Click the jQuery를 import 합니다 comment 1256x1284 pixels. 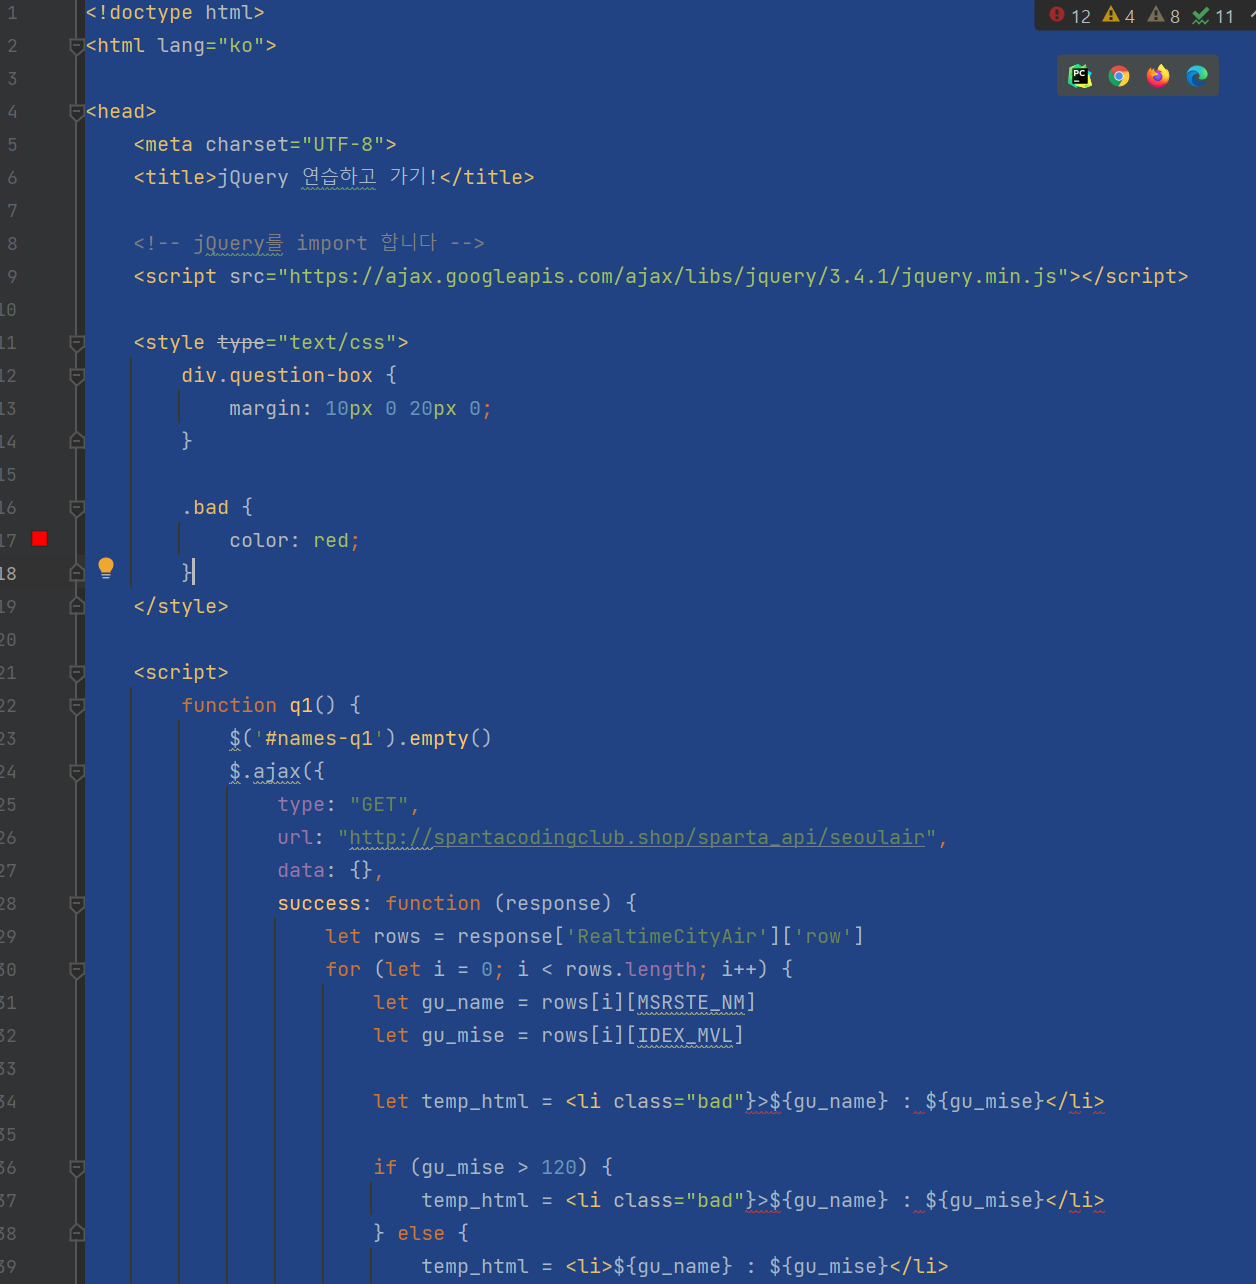[309, 244]
